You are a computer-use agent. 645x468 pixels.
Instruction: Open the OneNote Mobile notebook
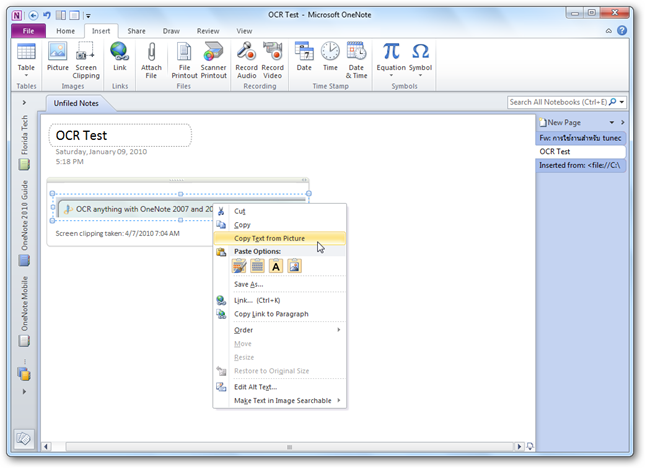(x=24, y=312)
